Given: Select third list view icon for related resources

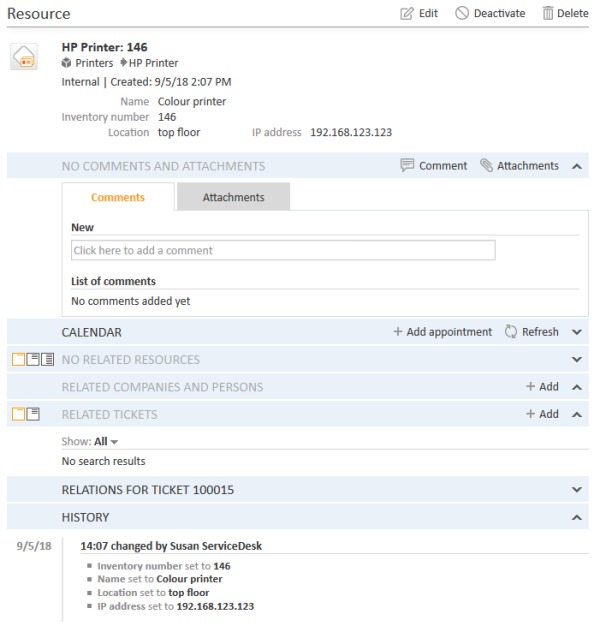Looking at the screenshot, I should tap(47, 360).
